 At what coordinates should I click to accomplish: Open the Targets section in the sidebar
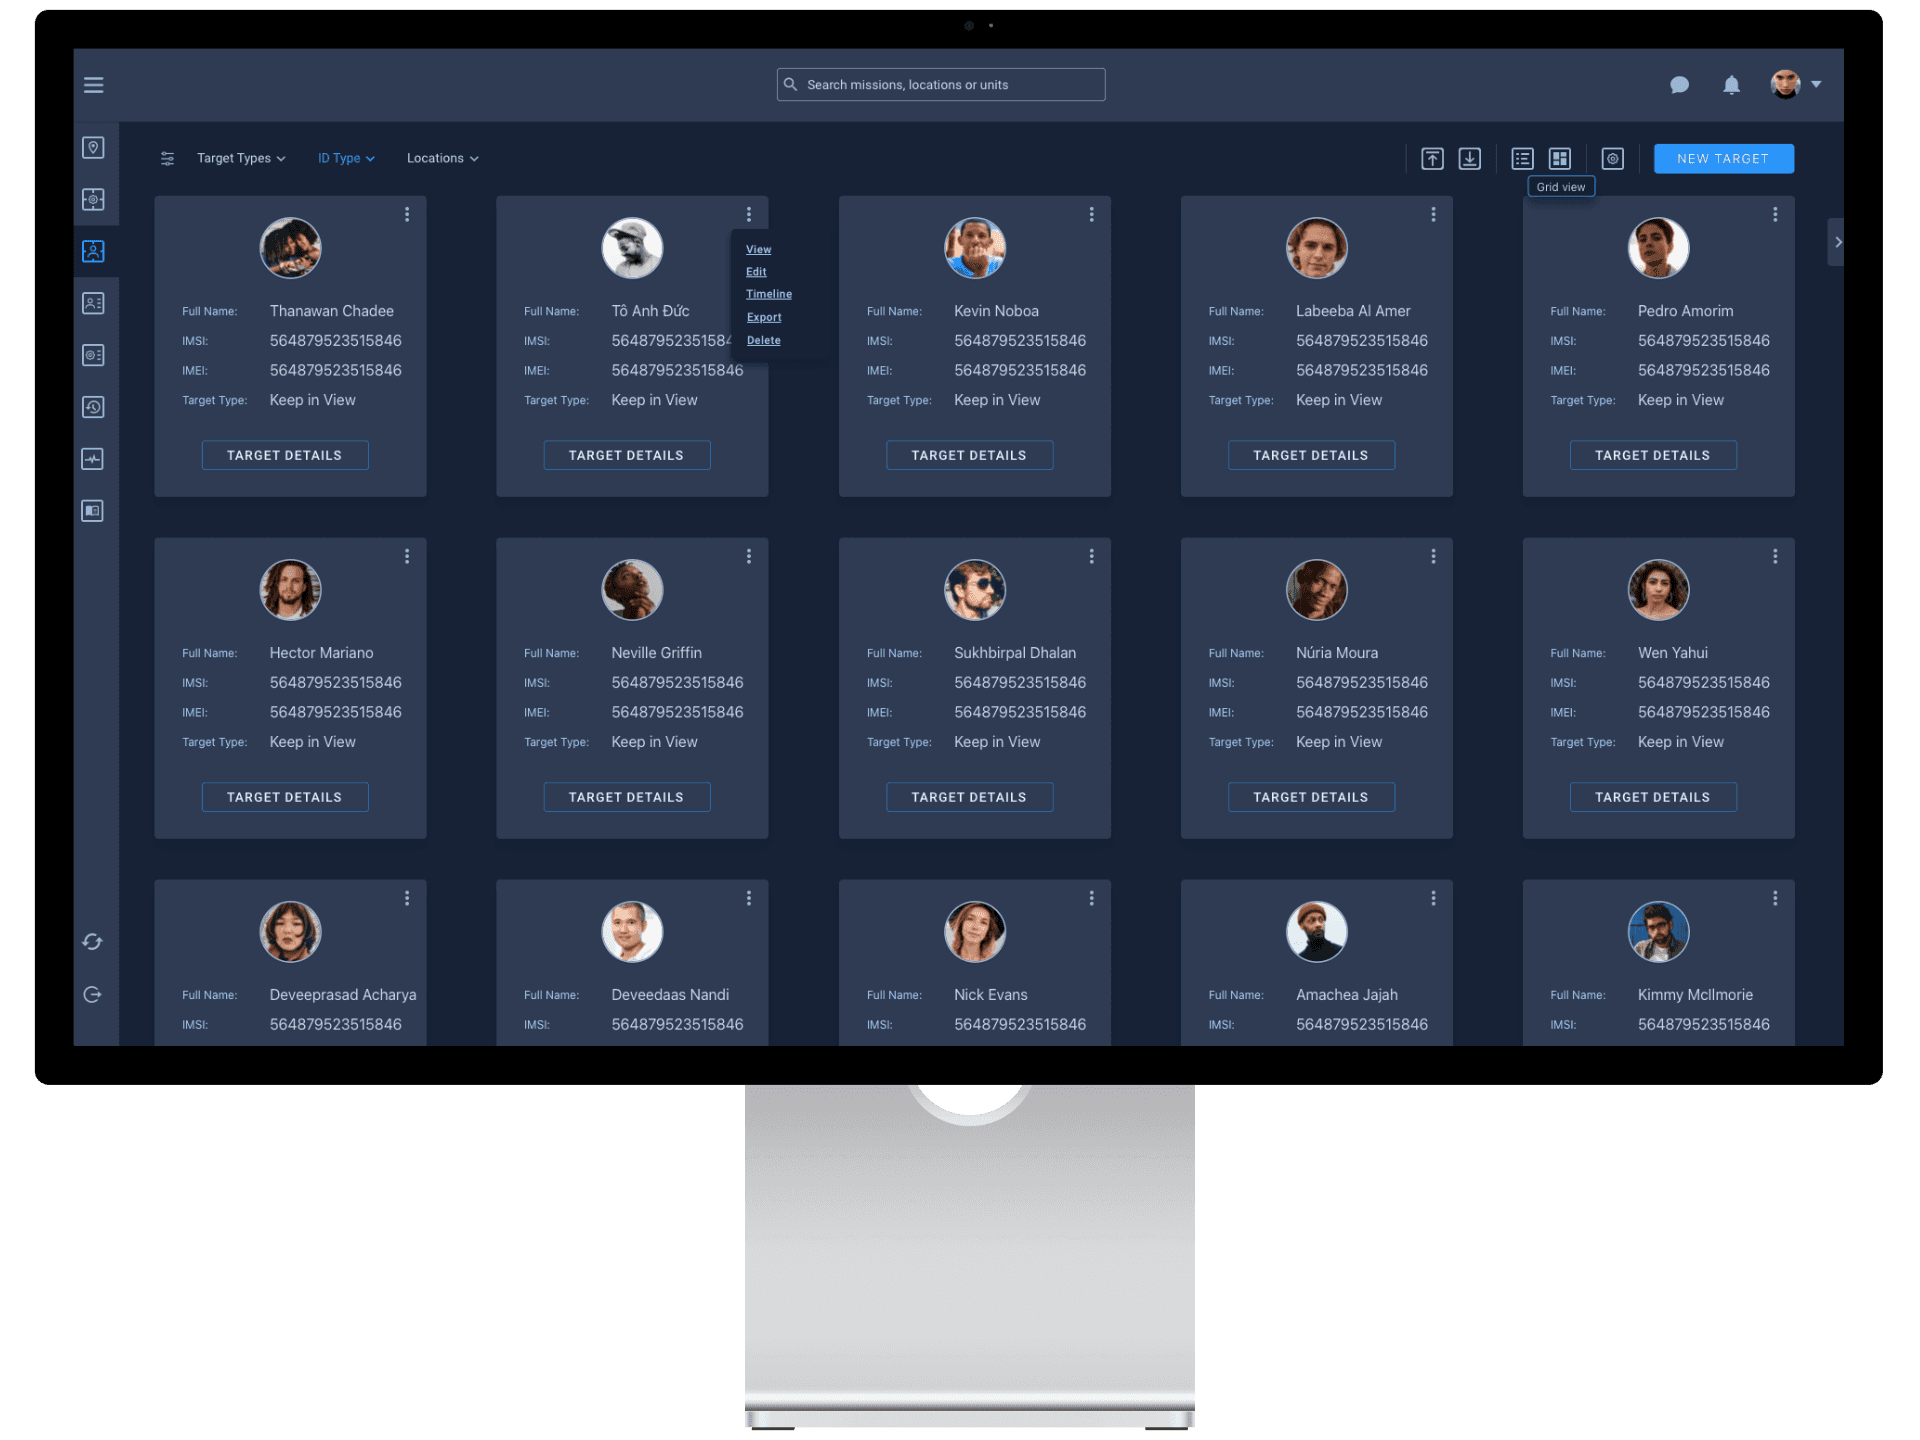(x=93, y=251)
